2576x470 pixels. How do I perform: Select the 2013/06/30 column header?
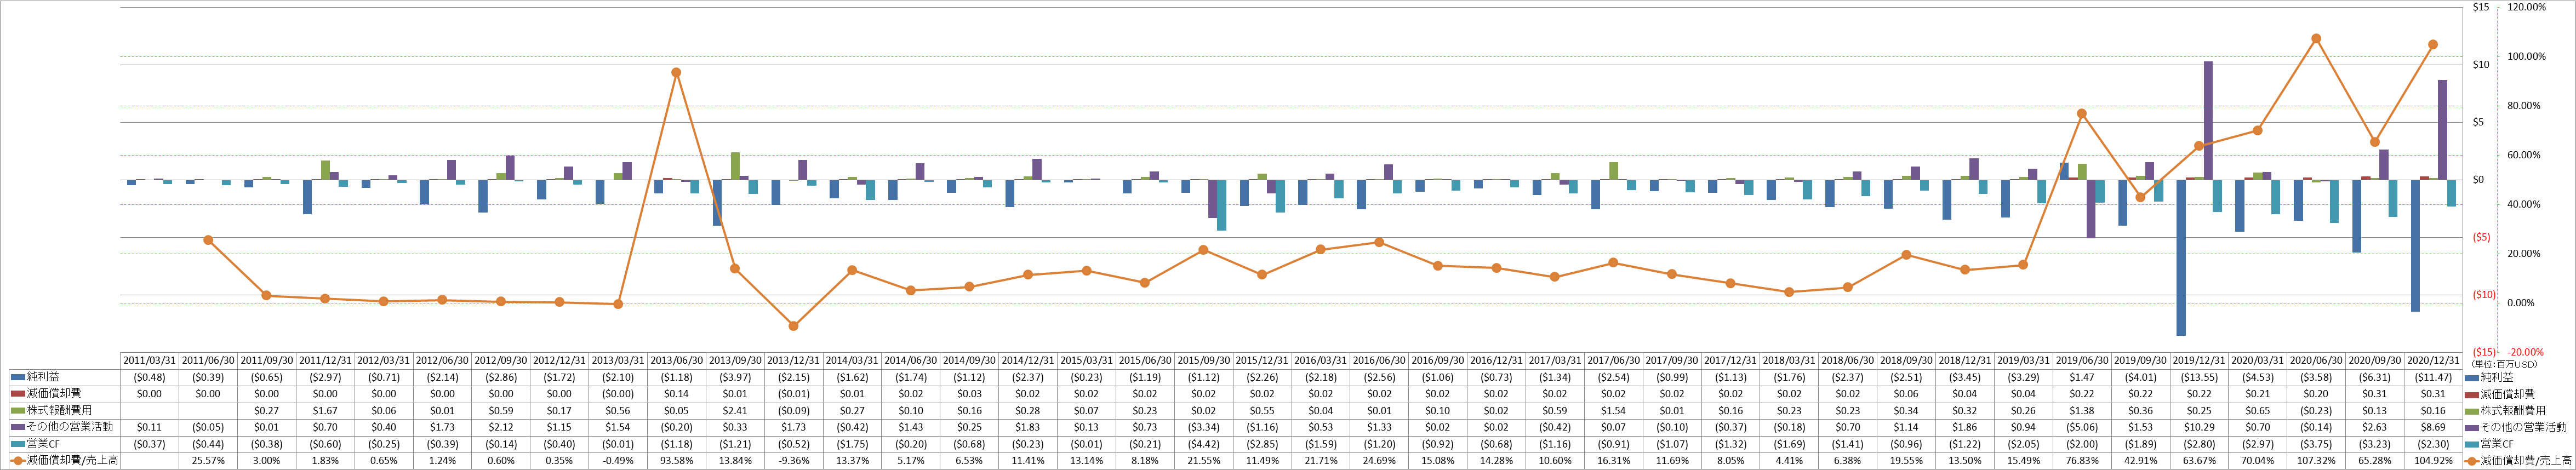tap(676, 360)
